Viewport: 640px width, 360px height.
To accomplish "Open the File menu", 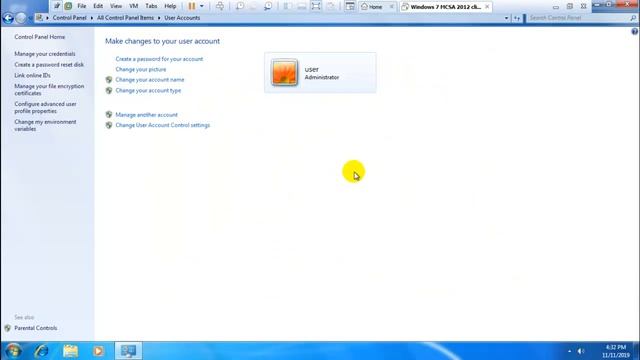I will pyautogui.click(x=82, y=6).
